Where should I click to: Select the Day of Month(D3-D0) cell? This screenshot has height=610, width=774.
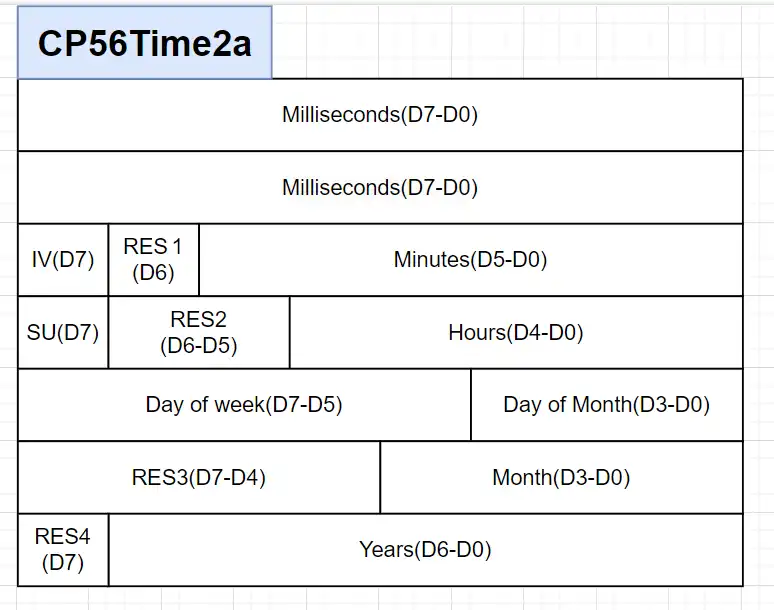[x=606, y=405]
